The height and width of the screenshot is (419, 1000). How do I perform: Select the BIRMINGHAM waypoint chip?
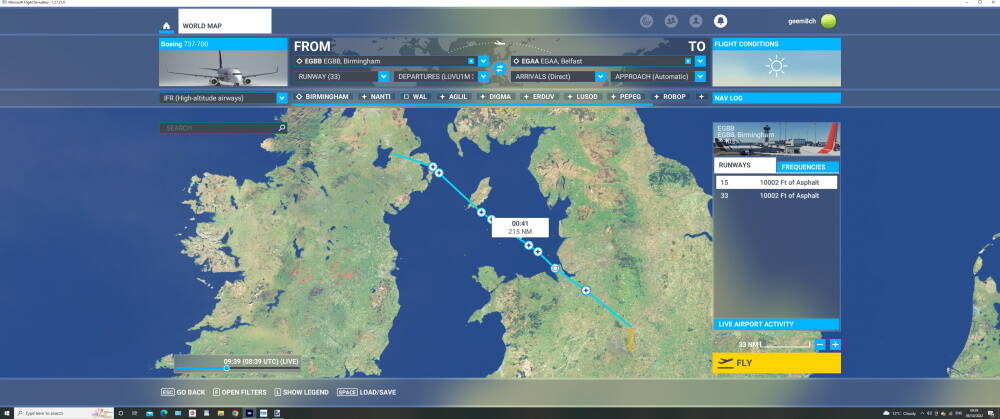(322, 96)
